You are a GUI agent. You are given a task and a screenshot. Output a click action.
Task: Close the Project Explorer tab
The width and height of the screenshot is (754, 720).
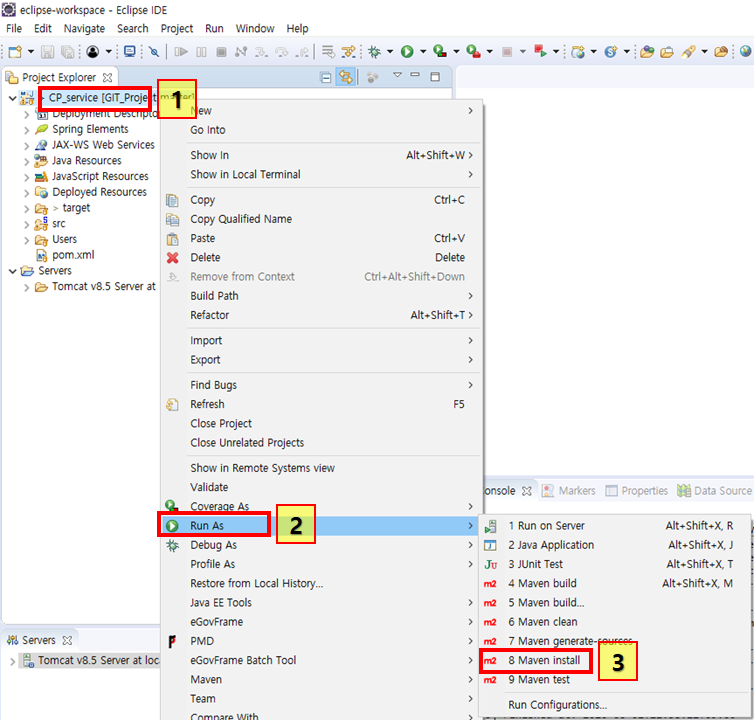[108, 77]
